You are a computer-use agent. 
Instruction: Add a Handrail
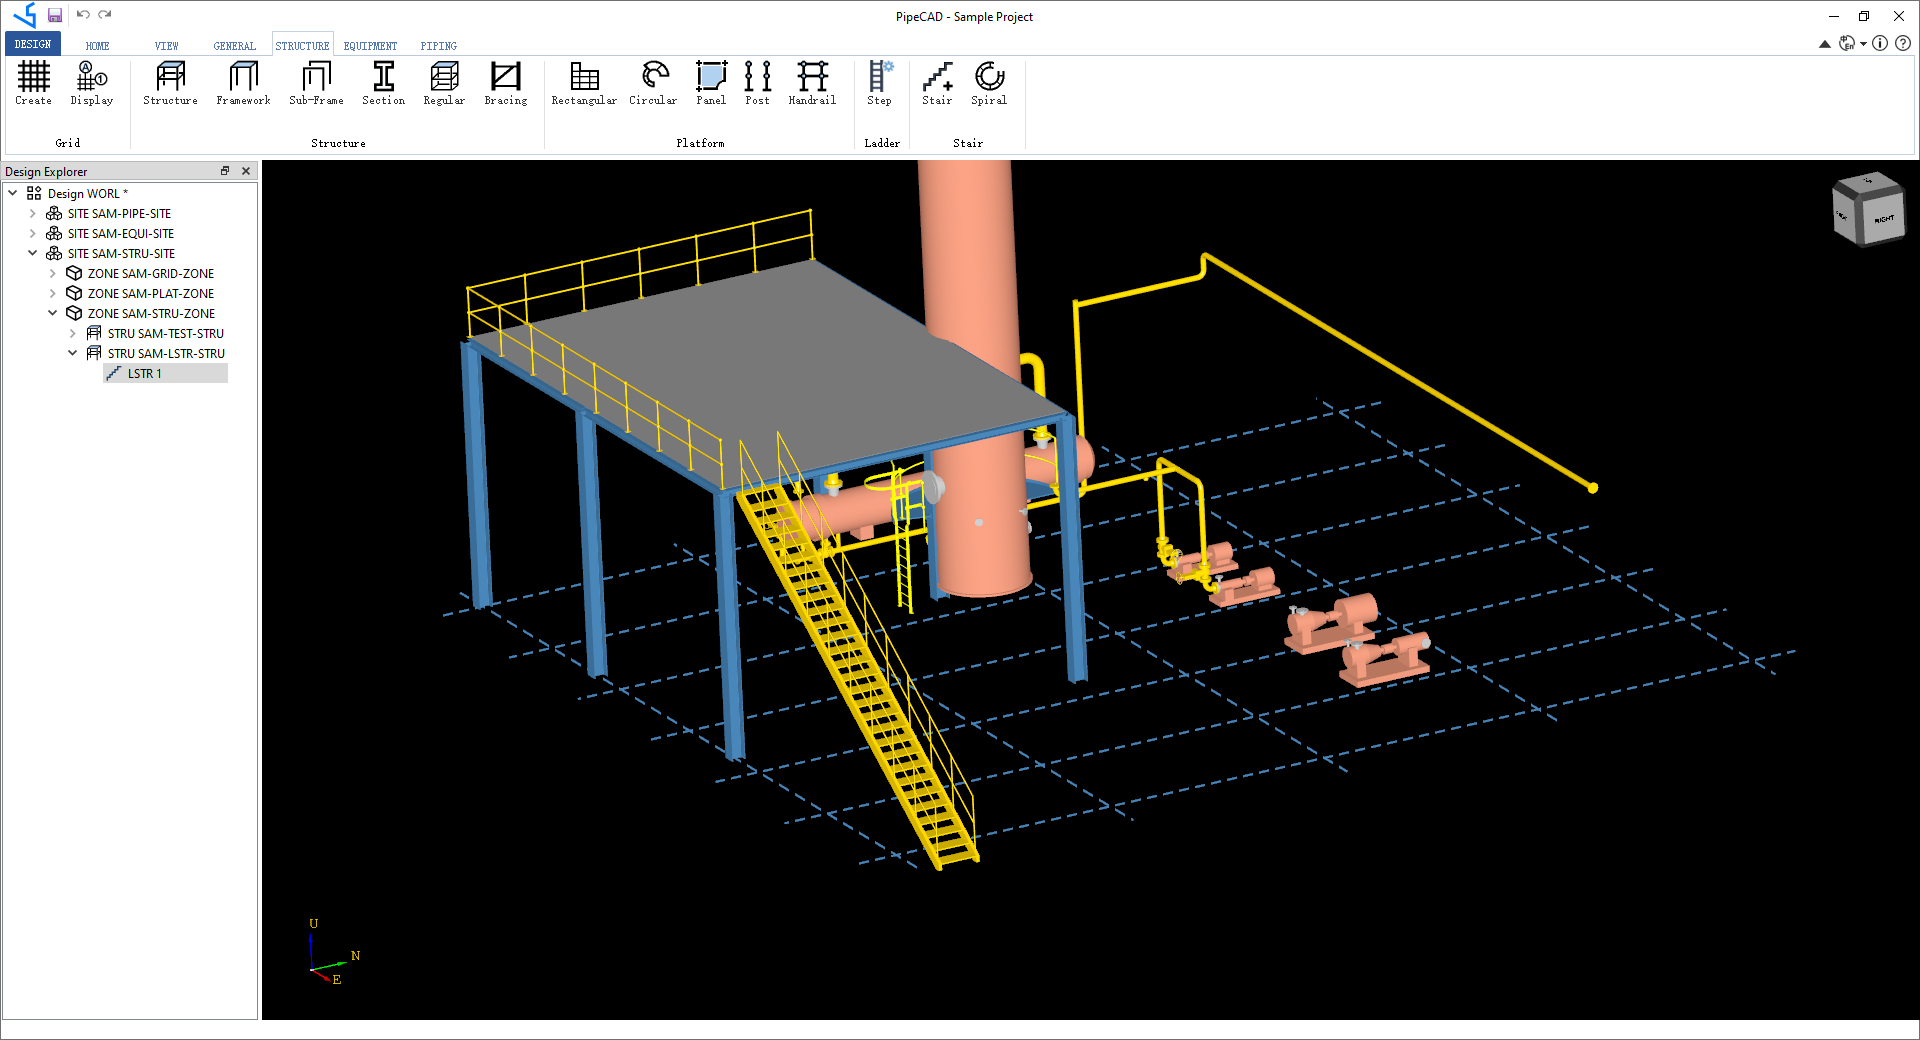811,84
